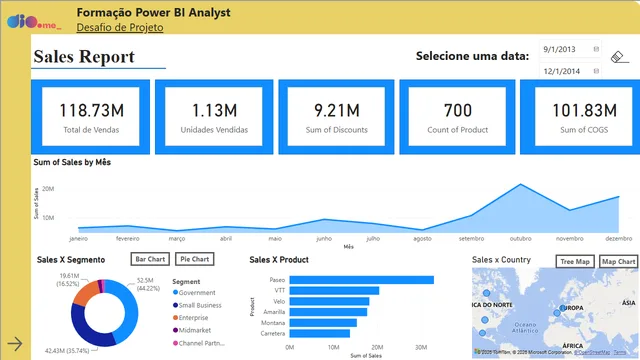Click the Sales X Product title
The height and width of the screenshot is (360, 640).
(279, 260)
